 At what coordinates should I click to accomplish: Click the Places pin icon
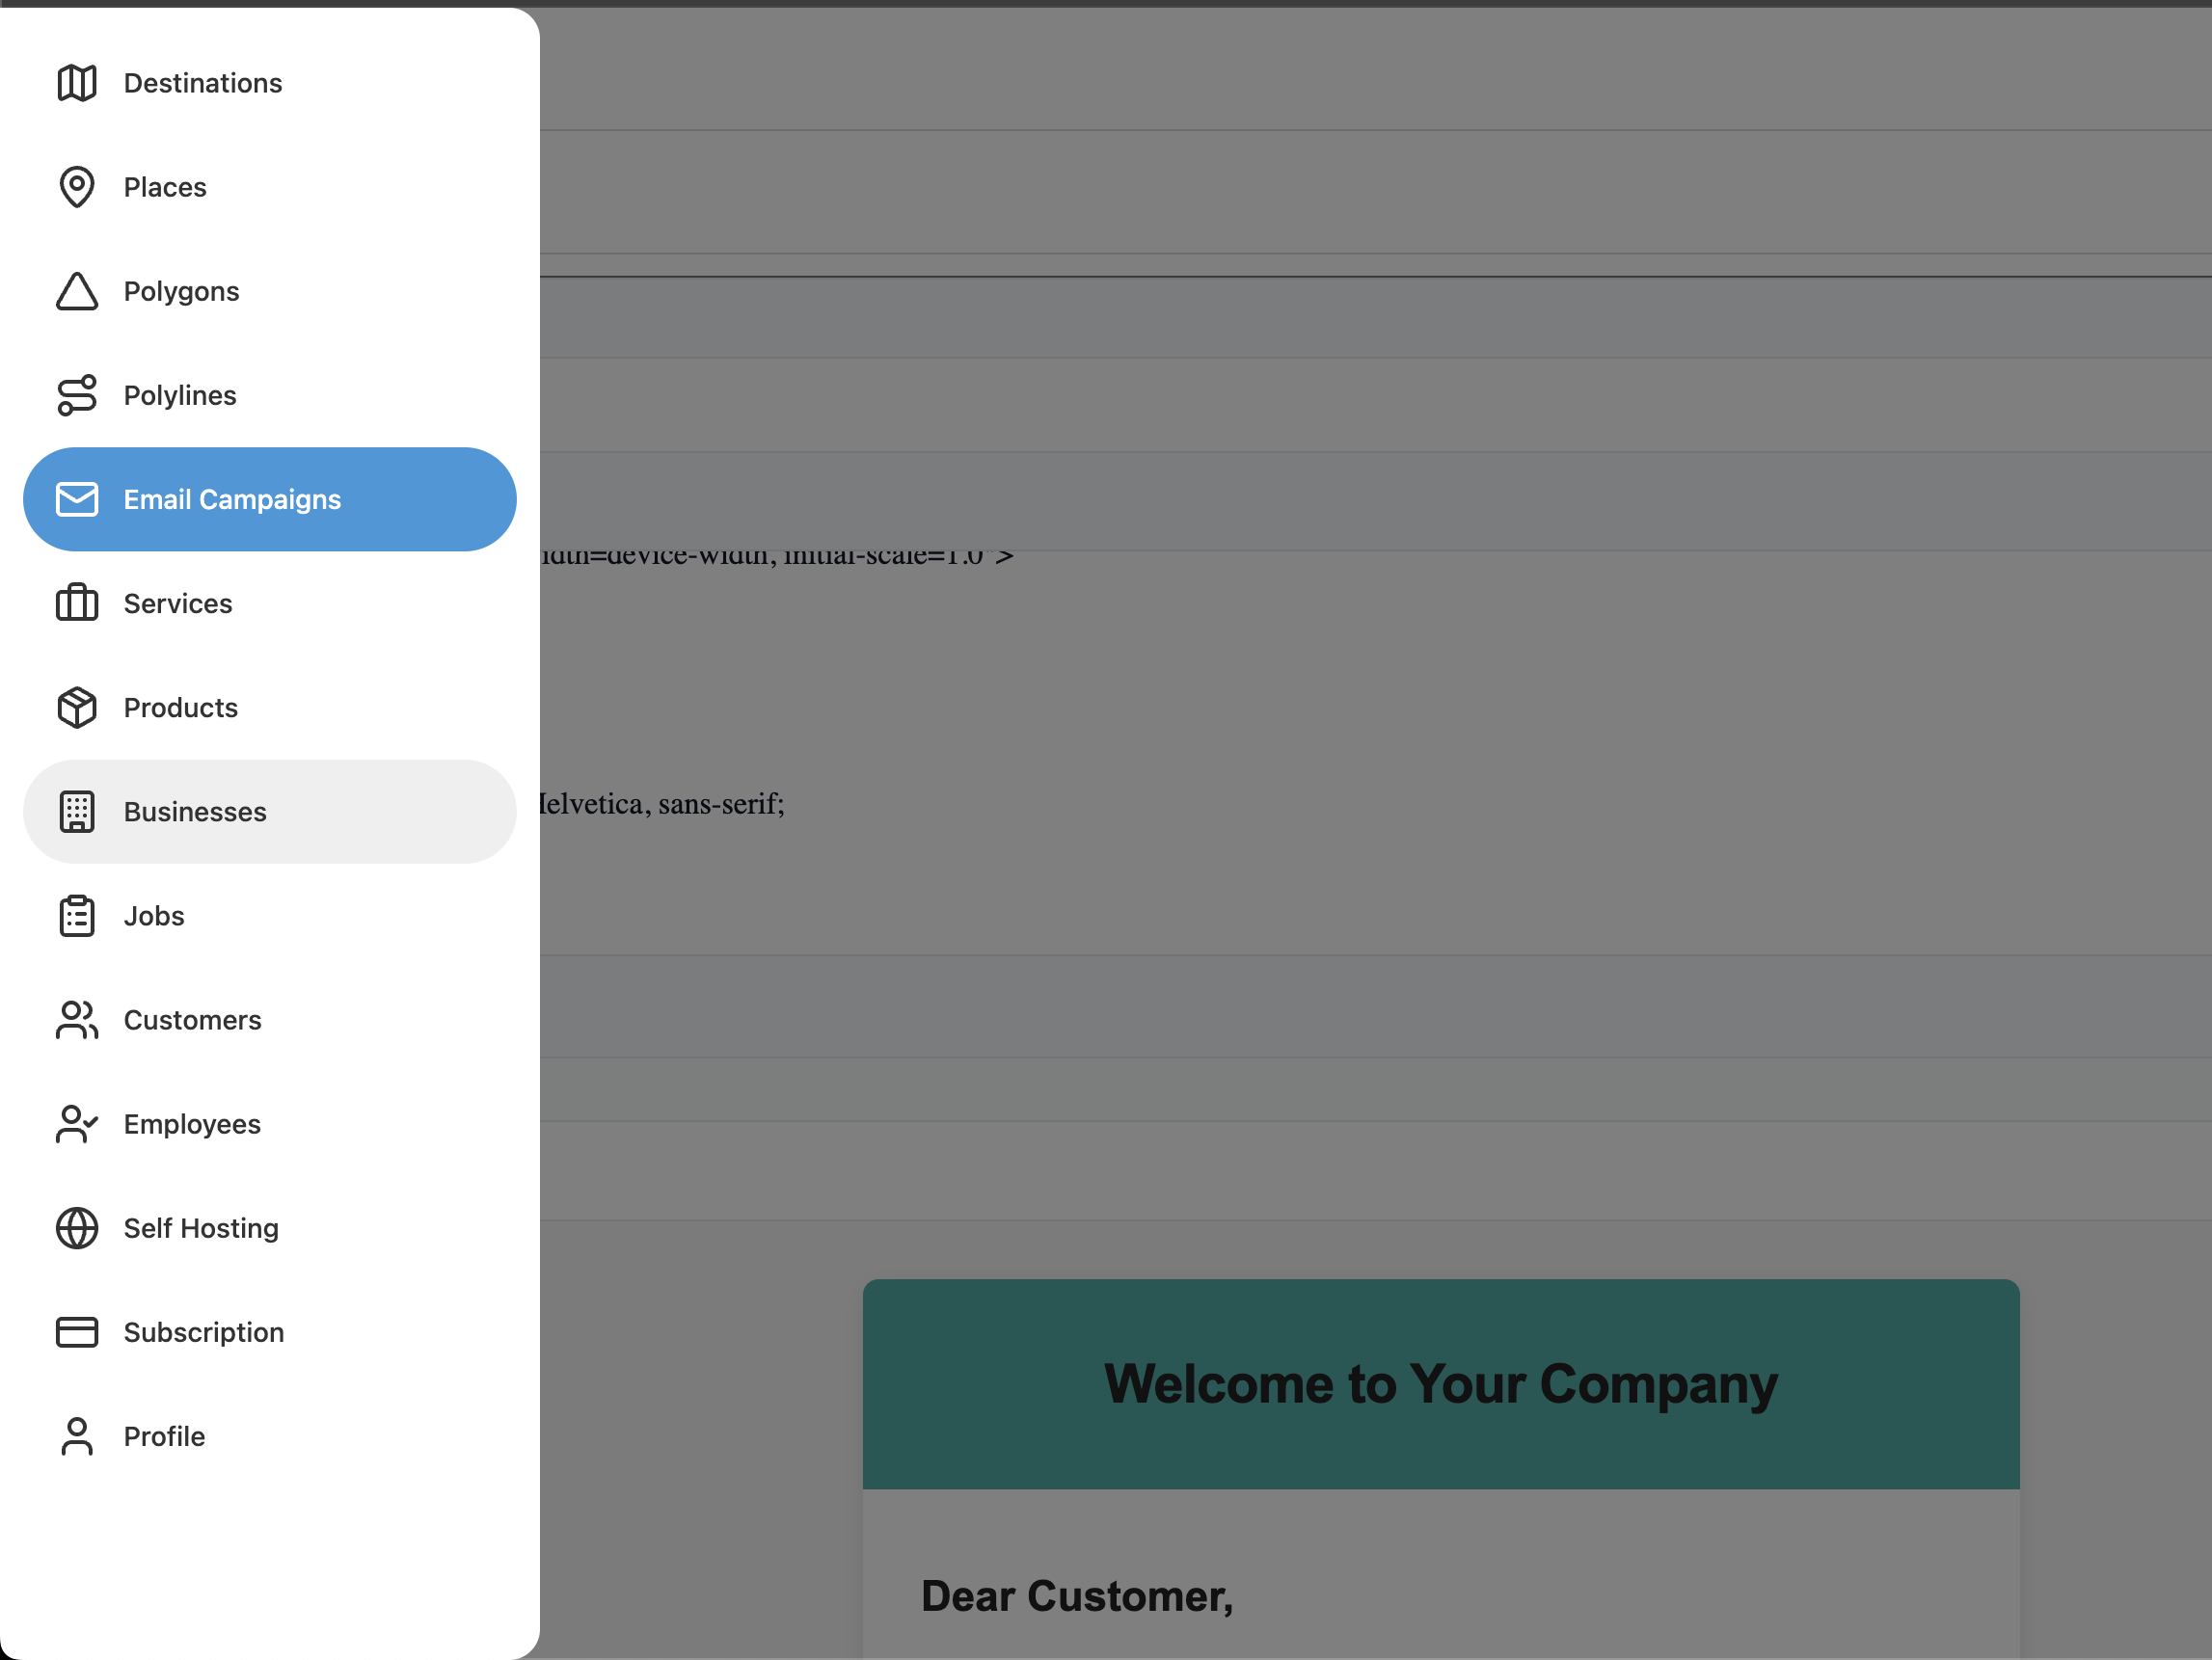coord(77,187)
